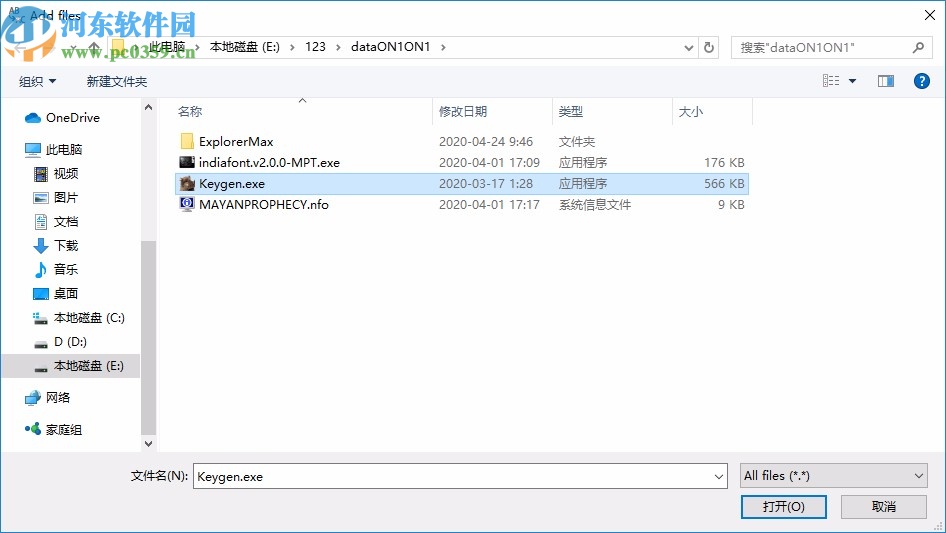Image resolution: width=946 pixels, height=533 pixels.
Task: Open the 音乐 folder in the sidebar
Action: click(66, 269)
